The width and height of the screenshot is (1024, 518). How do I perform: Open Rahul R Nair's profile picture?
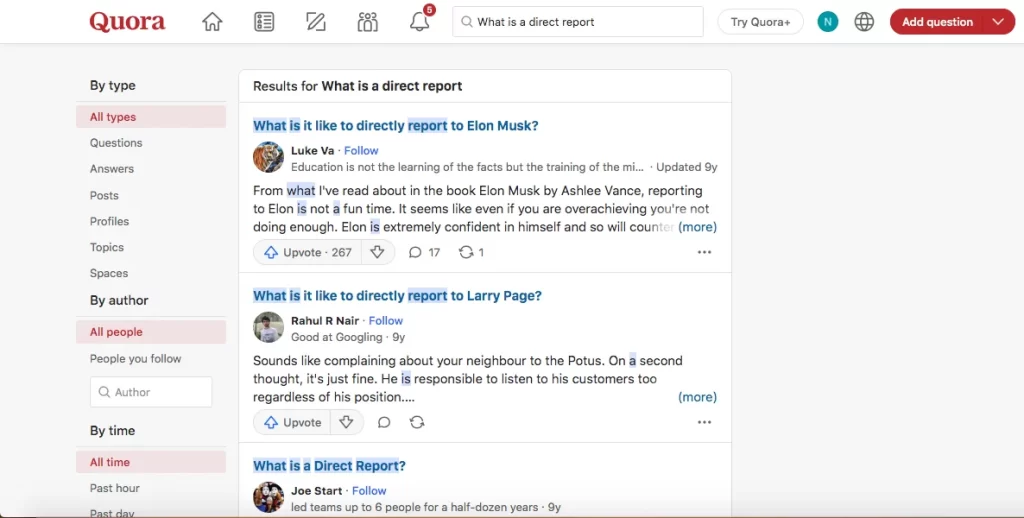pyautogui.click(x=268, y=327)
